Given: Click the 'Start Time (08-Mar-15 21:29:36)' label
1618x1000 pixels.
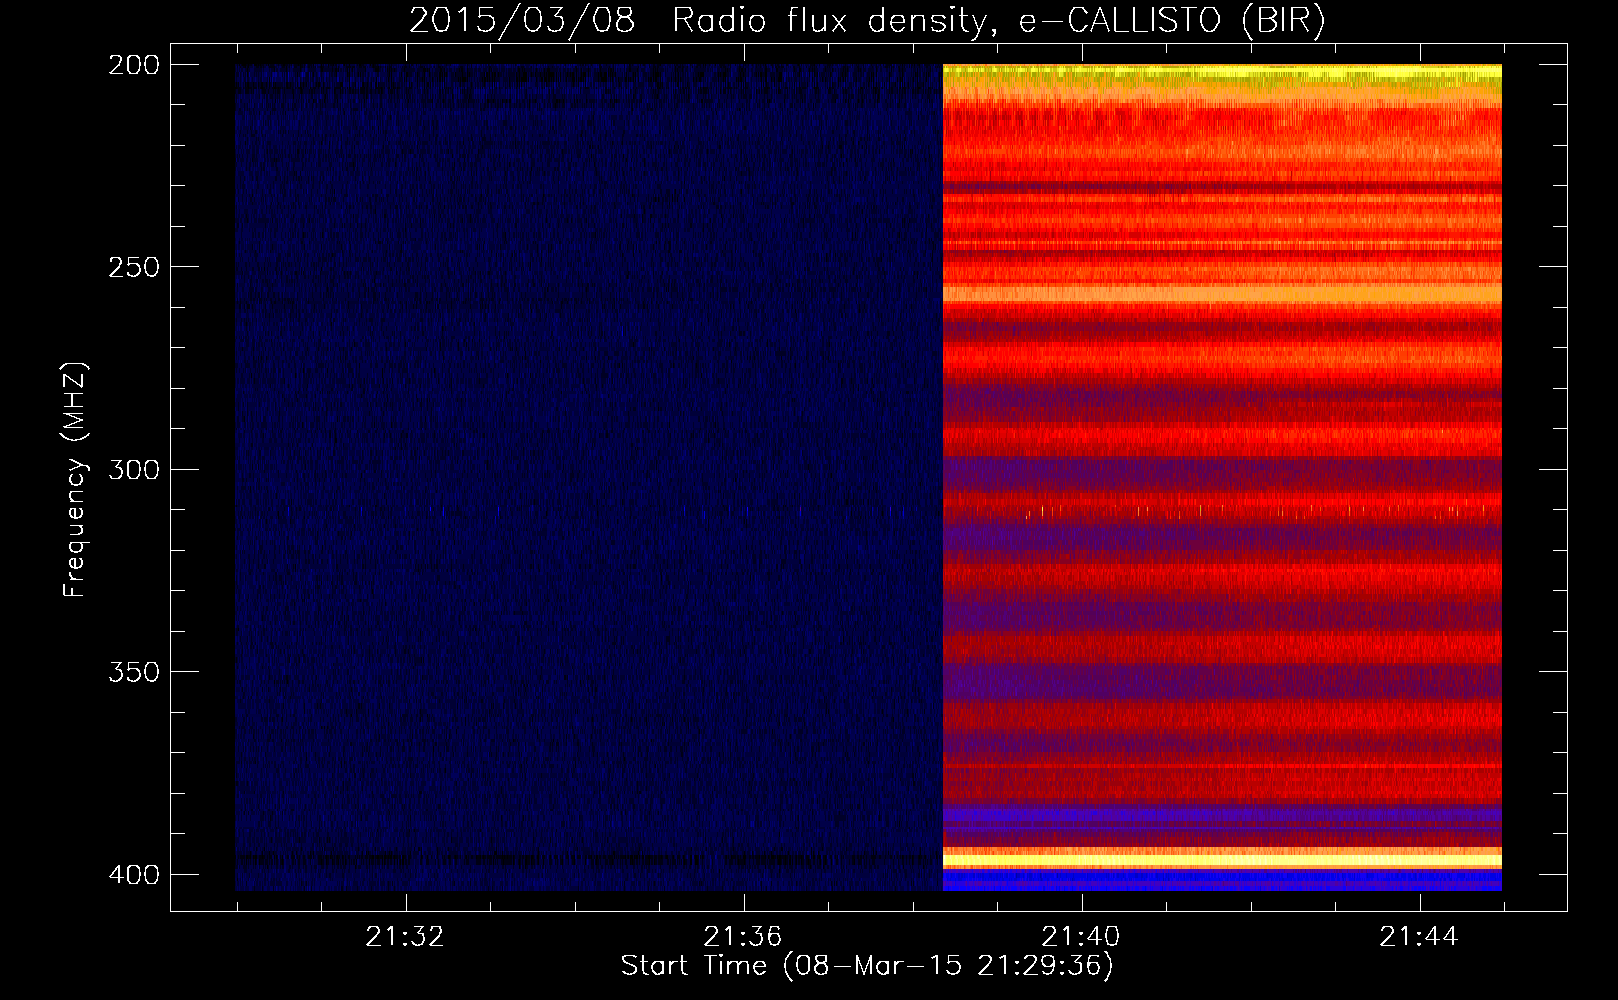Looking at the screenshot, I should (x=867, y=966).
